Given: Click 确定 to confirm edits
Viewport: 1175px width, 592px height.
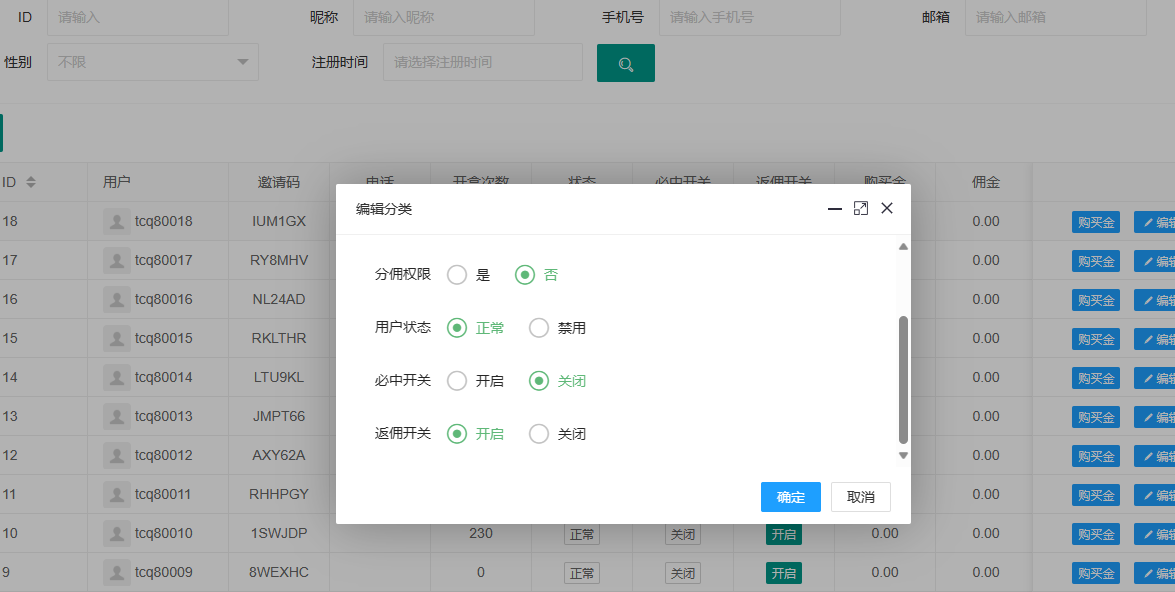Looking at the screenshot, I should point(790,497).
